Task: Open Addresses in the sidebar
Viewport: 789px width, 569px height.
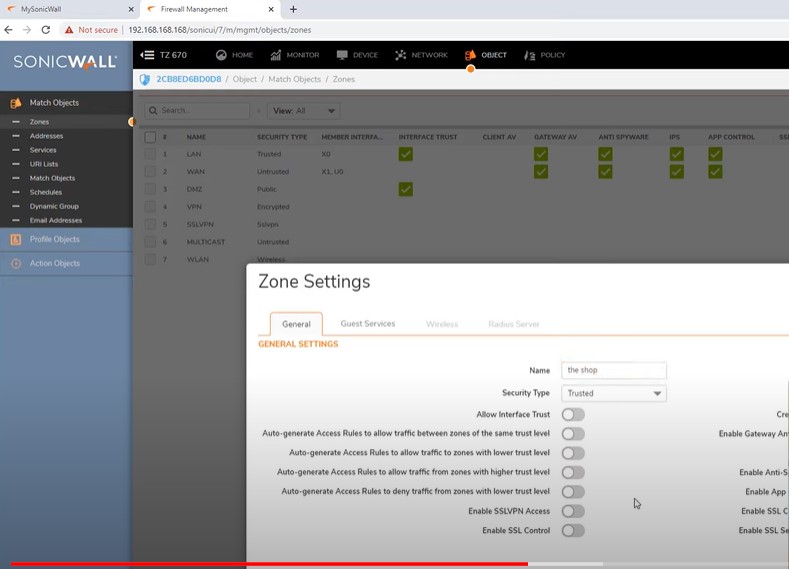Action: coord(46,136)
